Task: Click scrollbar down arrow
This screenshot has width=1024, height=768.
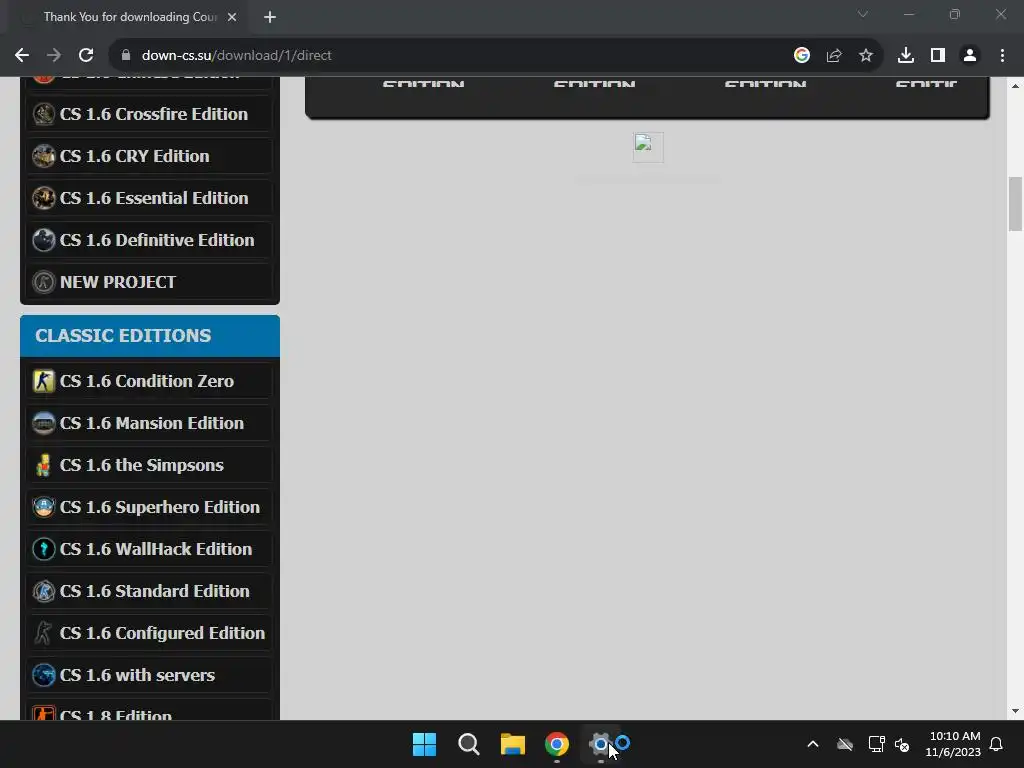Action: [x=1015, y=711]
